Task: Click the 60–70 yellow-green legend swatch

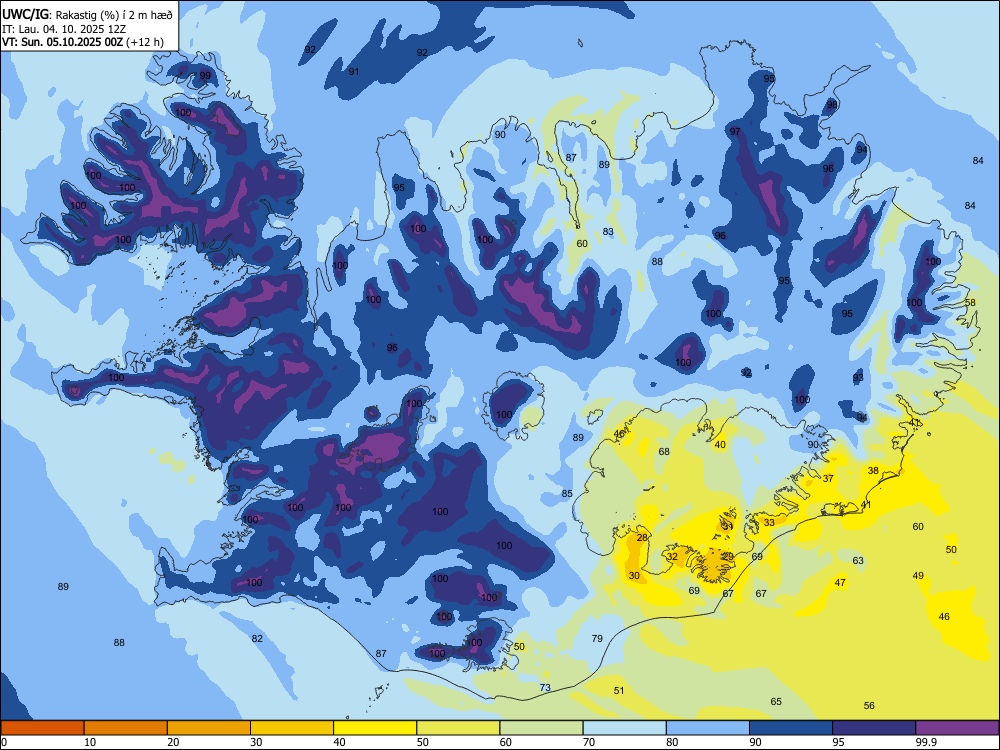Action: 541,728
